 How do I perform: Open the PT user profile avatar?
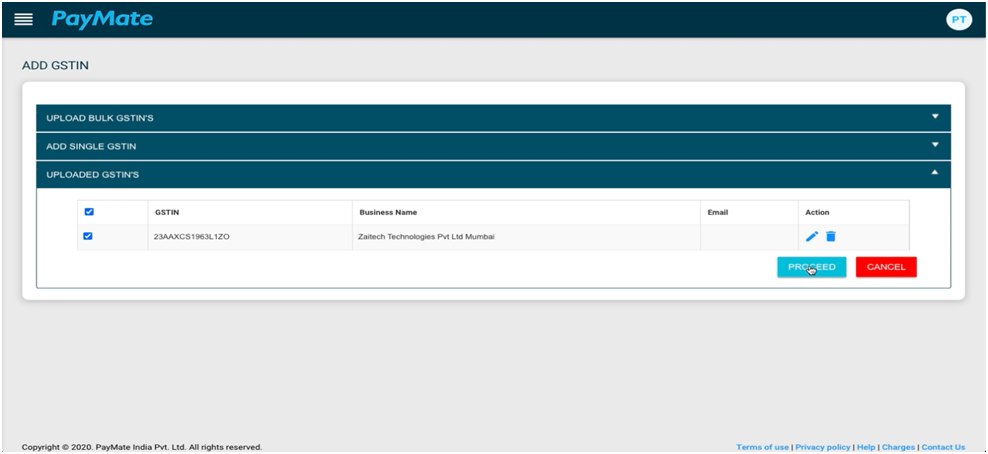(958, 20)
